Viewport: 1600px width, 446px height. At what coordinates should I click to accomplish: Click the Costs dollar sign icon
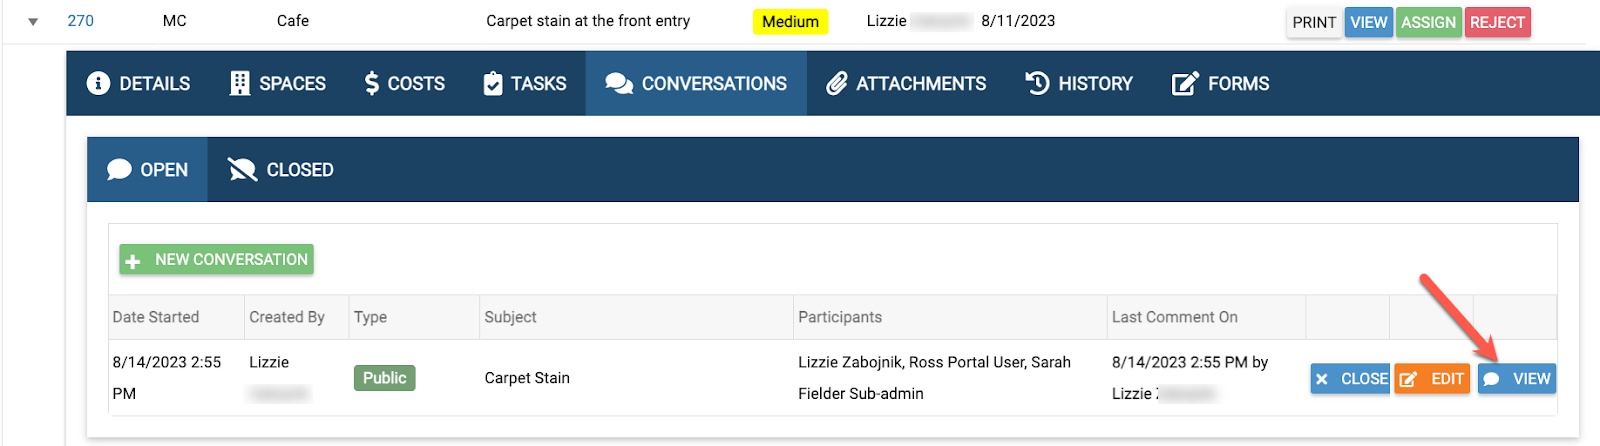(372, 83)
